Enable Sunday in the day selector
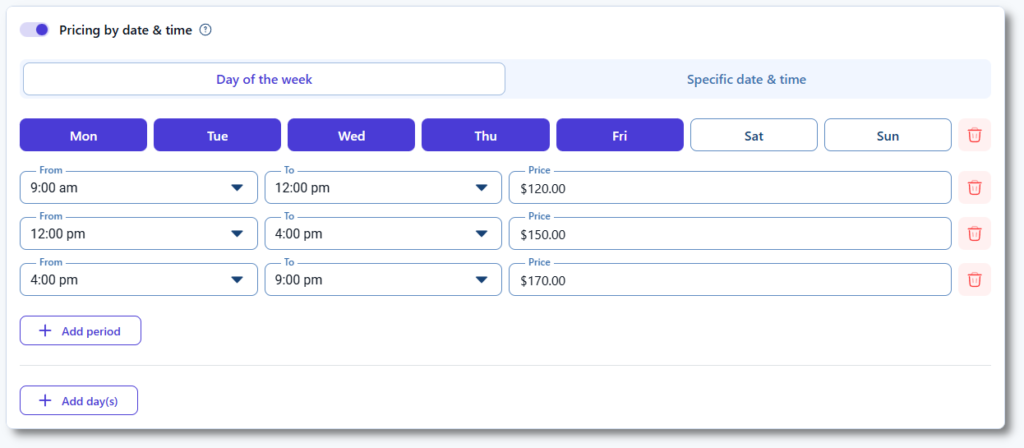Image resolution: width=1024 pixels, height=448 pixels. 887,135
